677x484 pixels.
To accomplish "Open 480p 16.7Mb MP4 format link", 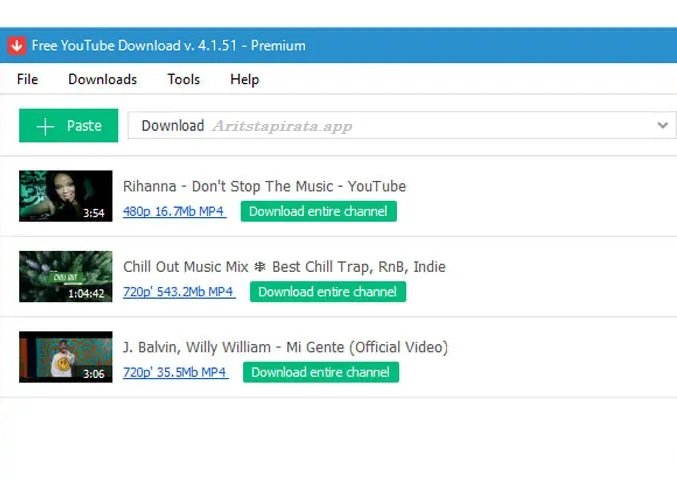I will click(x=174, y=212).
